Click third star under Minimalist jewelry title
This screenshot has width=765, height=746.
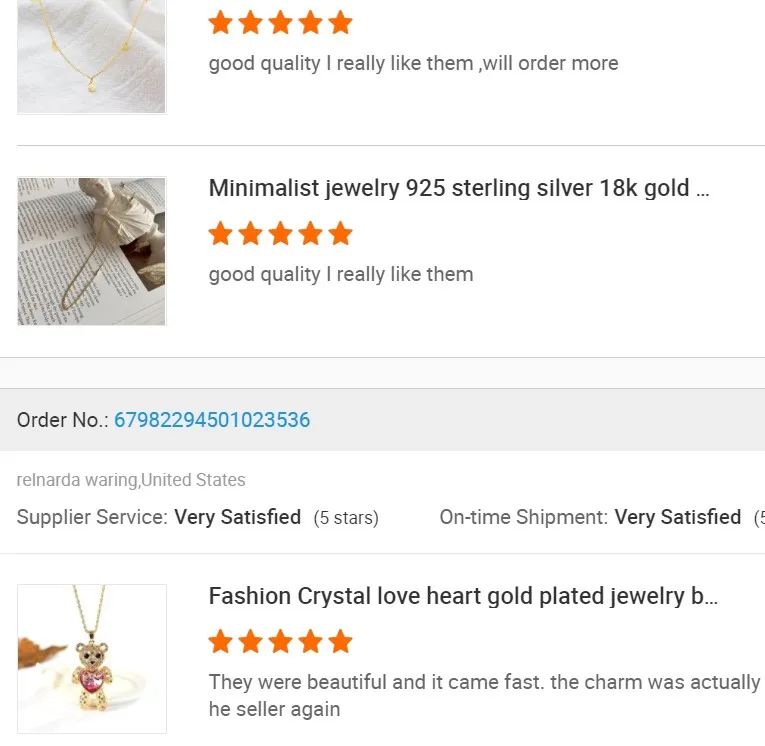281,234
